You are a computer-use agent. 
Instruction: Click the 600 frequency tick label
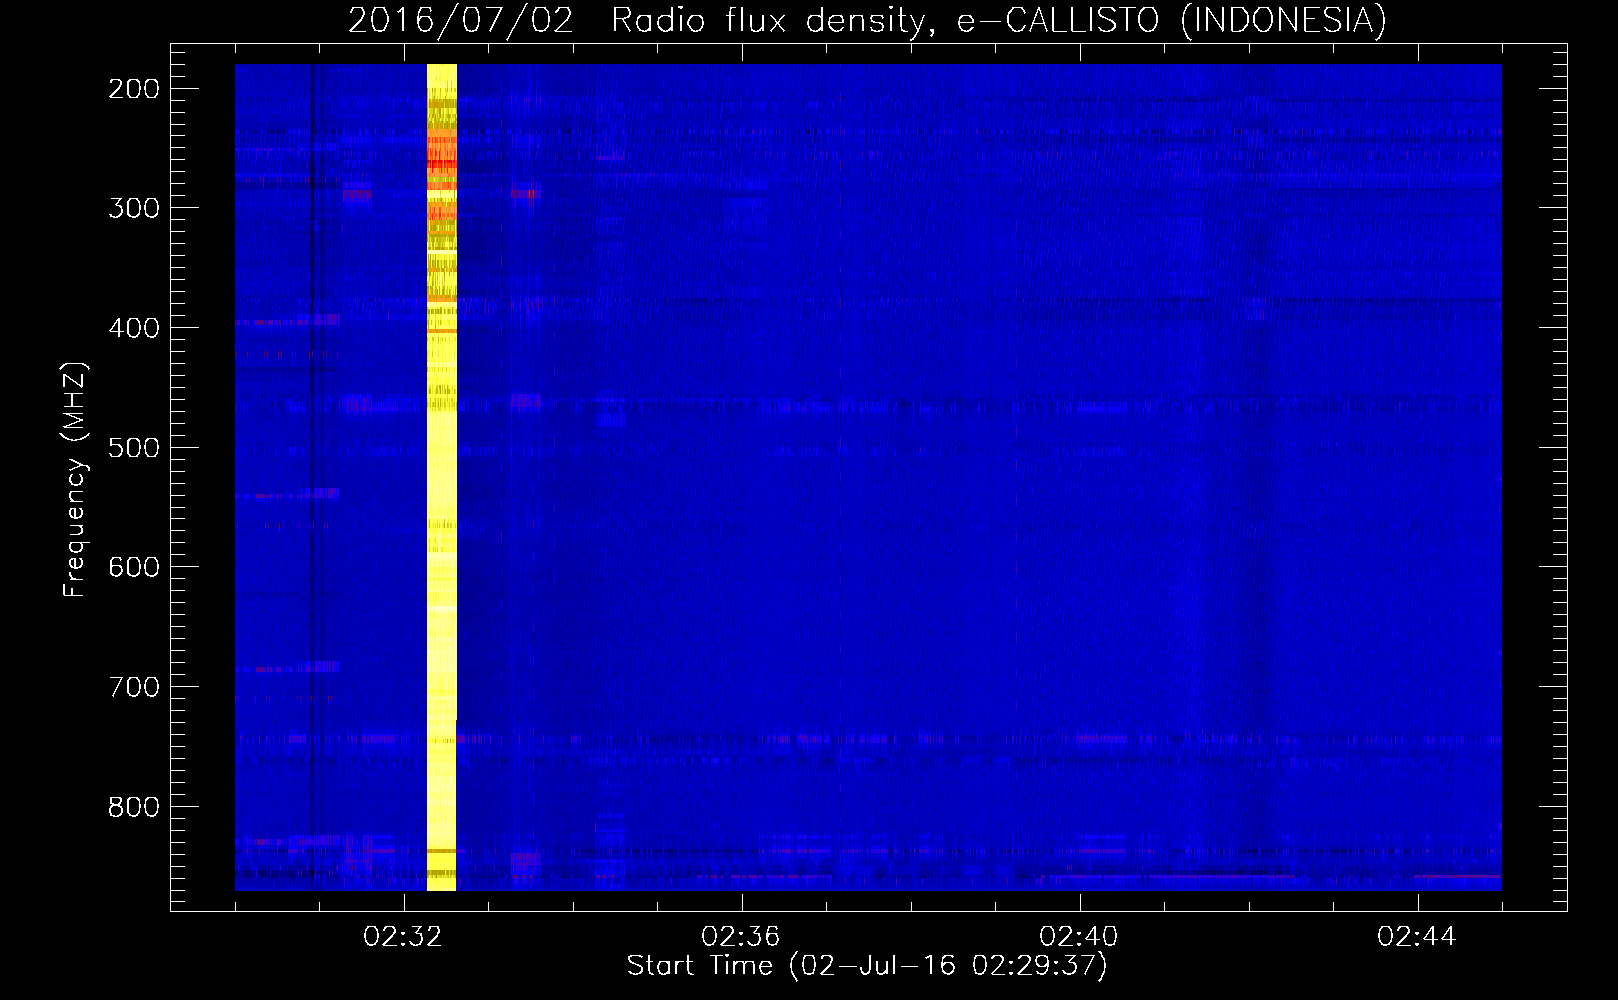pyautogui.click(x=134, y=567)
